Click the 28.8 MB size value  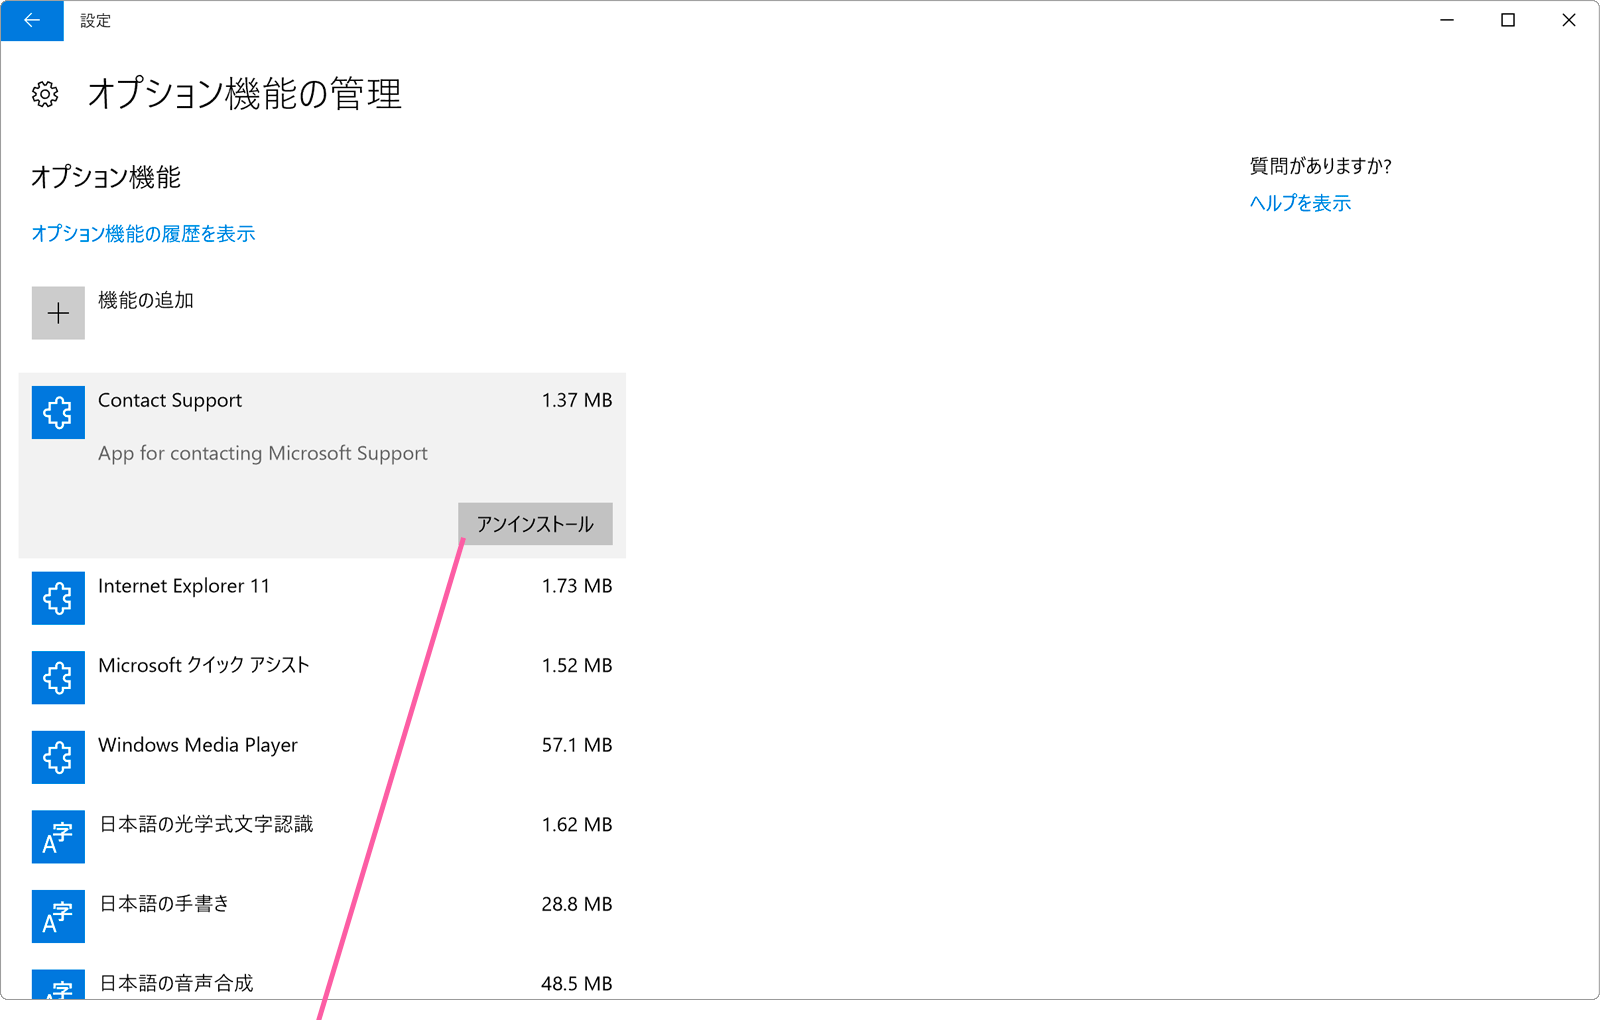pyautogui.click(x=577, y=904)
